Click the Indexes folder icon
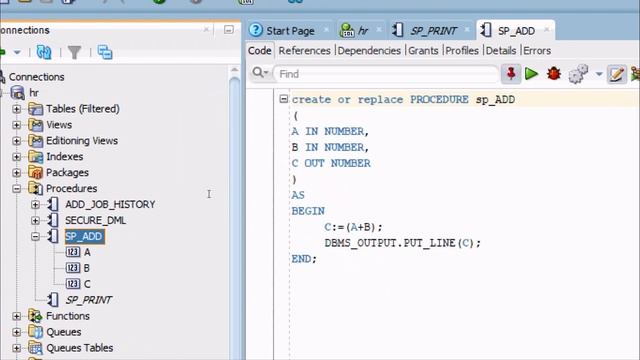 click(36, 157)
